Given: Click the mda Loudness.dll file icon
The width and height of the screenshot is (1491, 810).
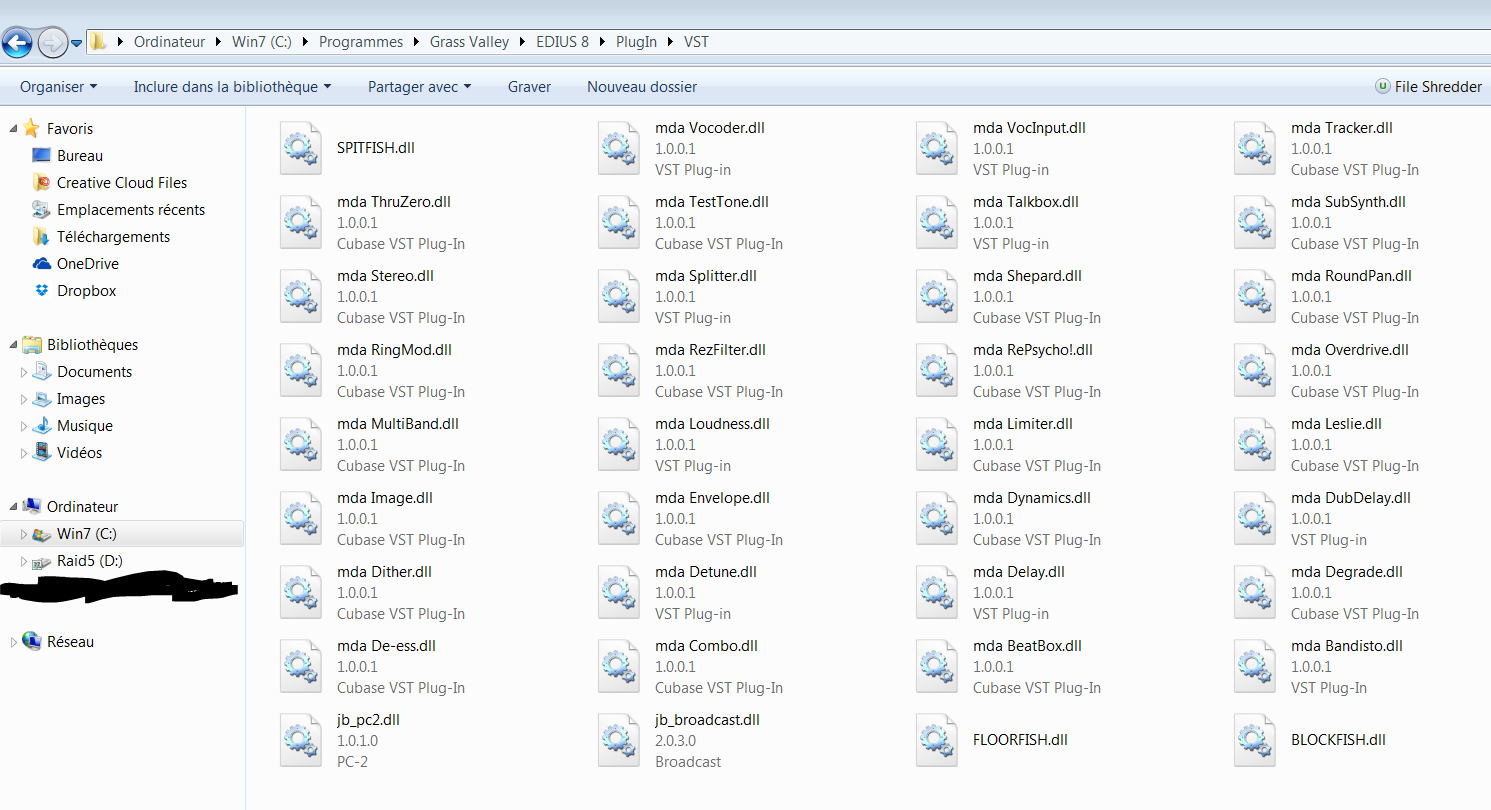Looking at the screenshot, I should pyautogui.click(x=618, y=444).
